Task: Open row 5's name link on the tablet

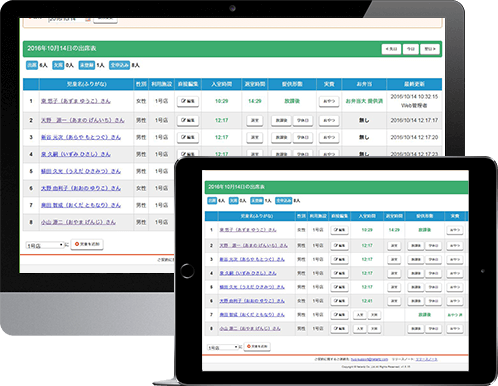Action: point(252,287)
